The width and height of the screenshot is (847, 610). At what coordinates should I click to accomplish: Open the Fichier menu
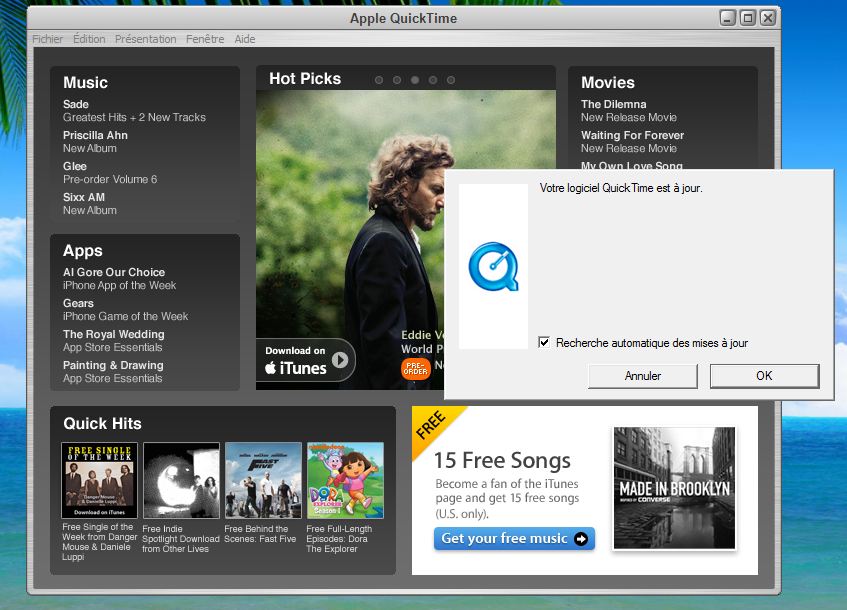(x=48, y=39)
